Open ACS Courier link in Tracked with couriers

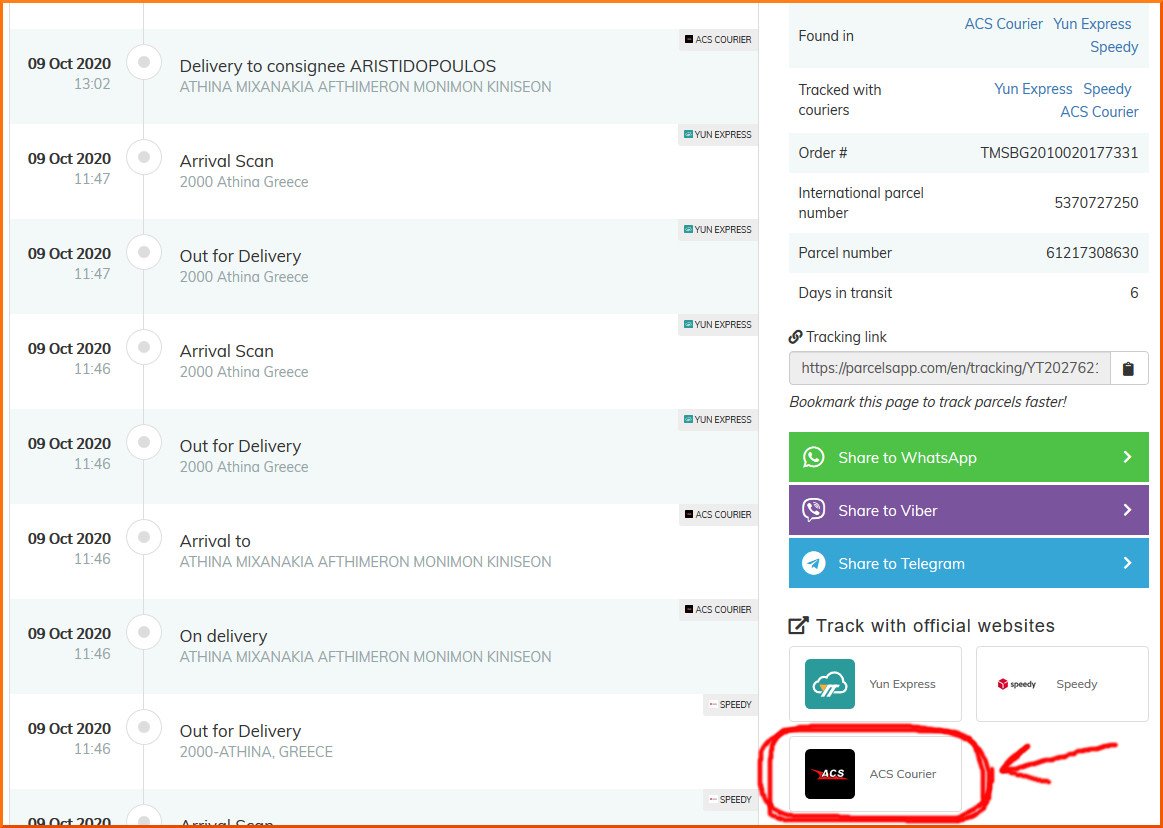[x=1099, y=112]
